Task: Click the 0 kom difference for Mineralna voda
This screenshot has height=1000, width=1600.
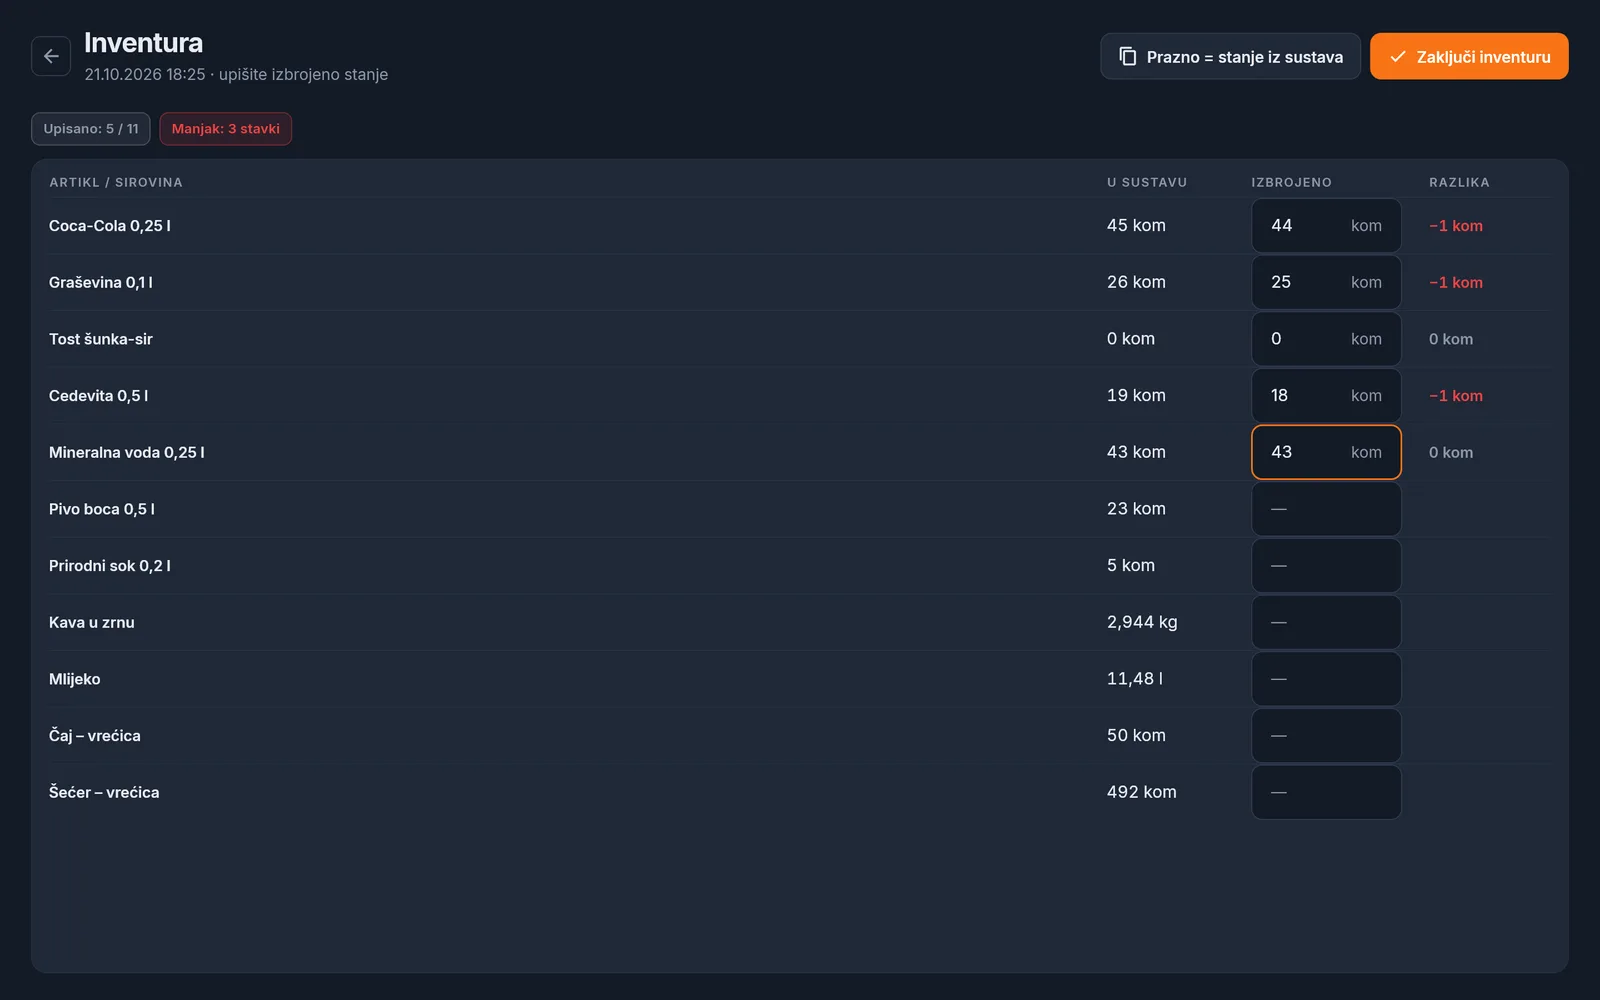Action: (x=1451, y=453)
